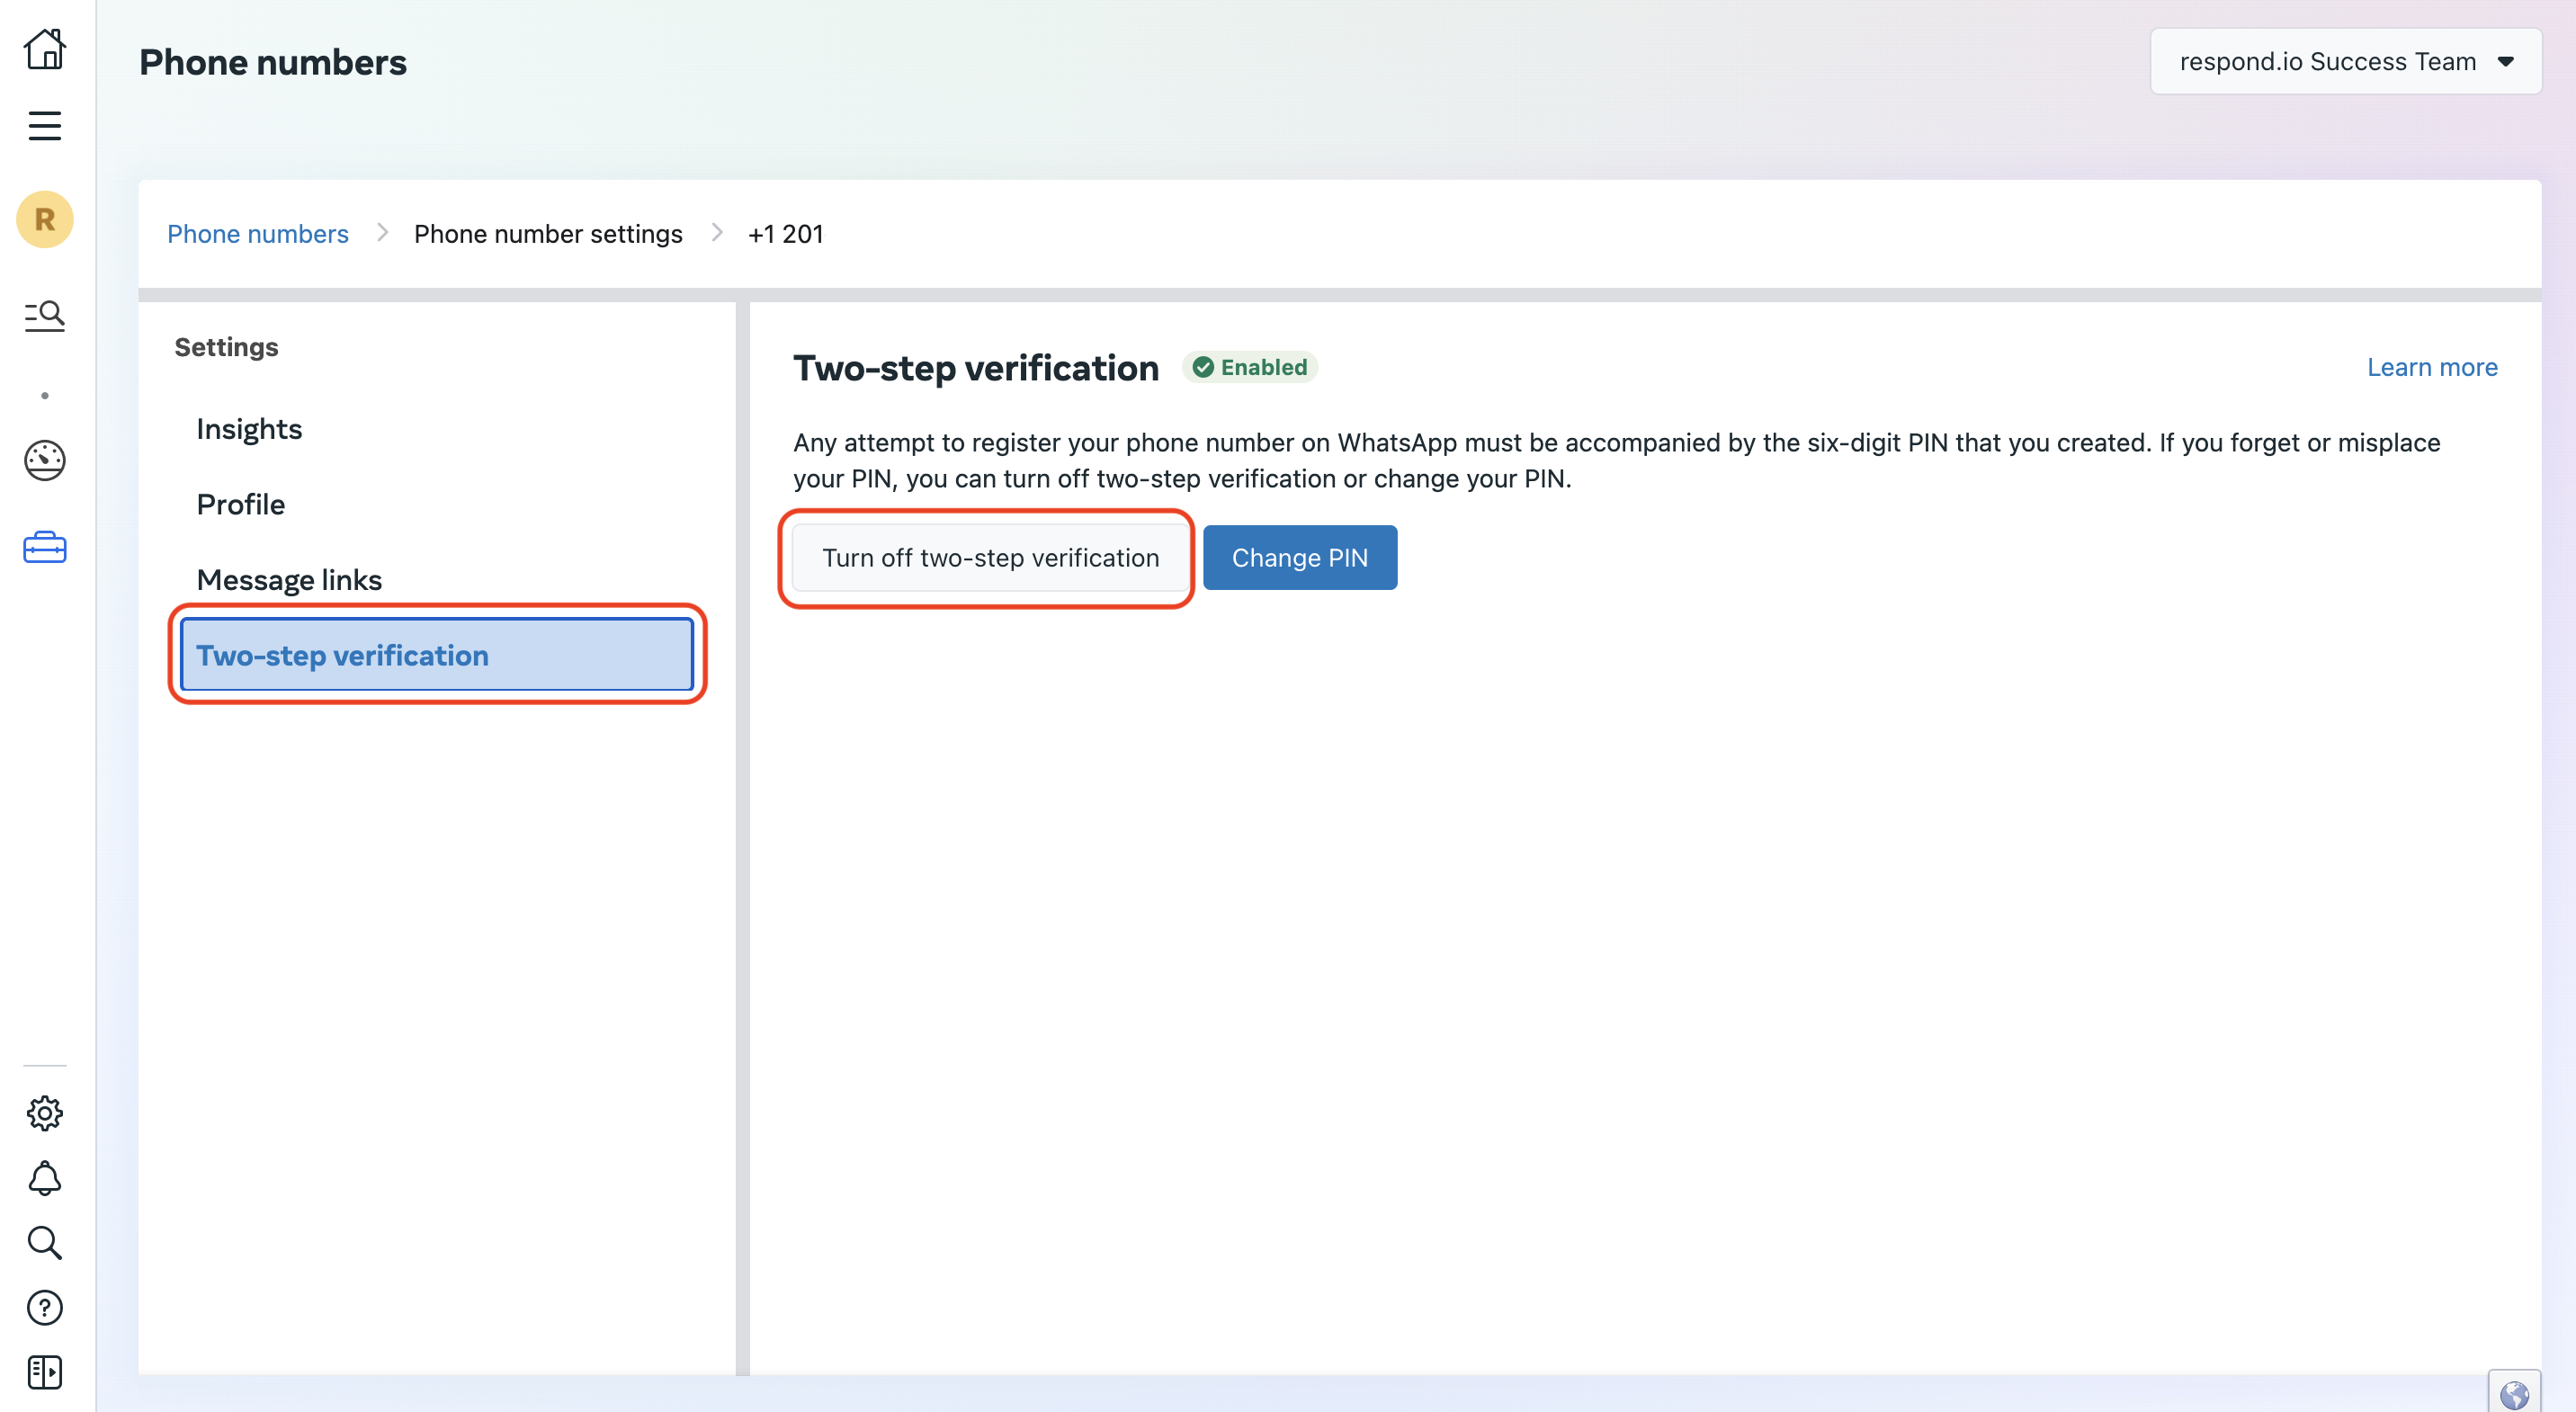2576x1412 pixels.
Task: Toggle the sidebar panel collapse icon
Action: (x=45, y=1372)
